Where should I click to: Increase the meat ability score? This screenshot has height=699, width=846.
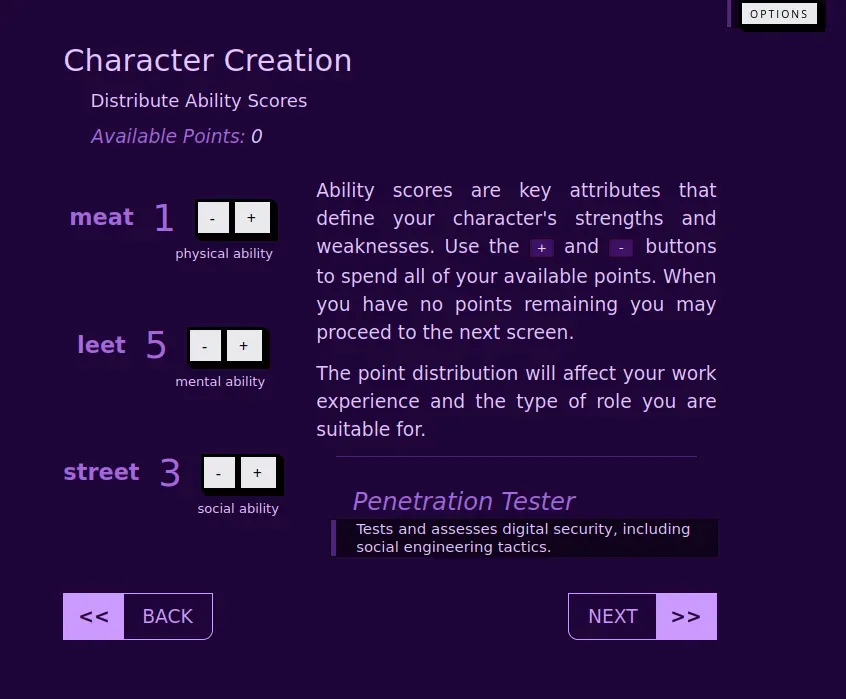point(251,218)
